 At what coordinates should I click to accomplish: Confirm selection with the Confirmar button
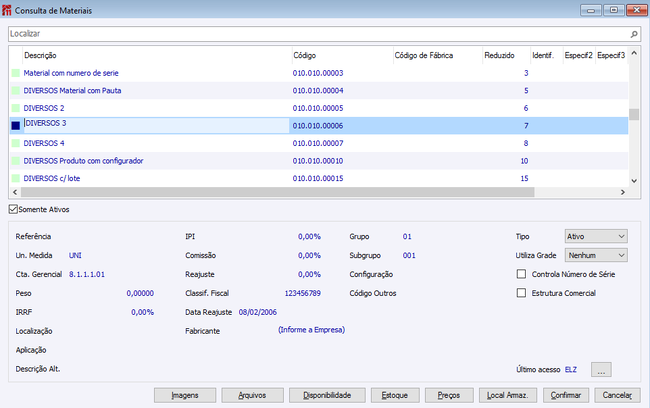pos(566,395)
